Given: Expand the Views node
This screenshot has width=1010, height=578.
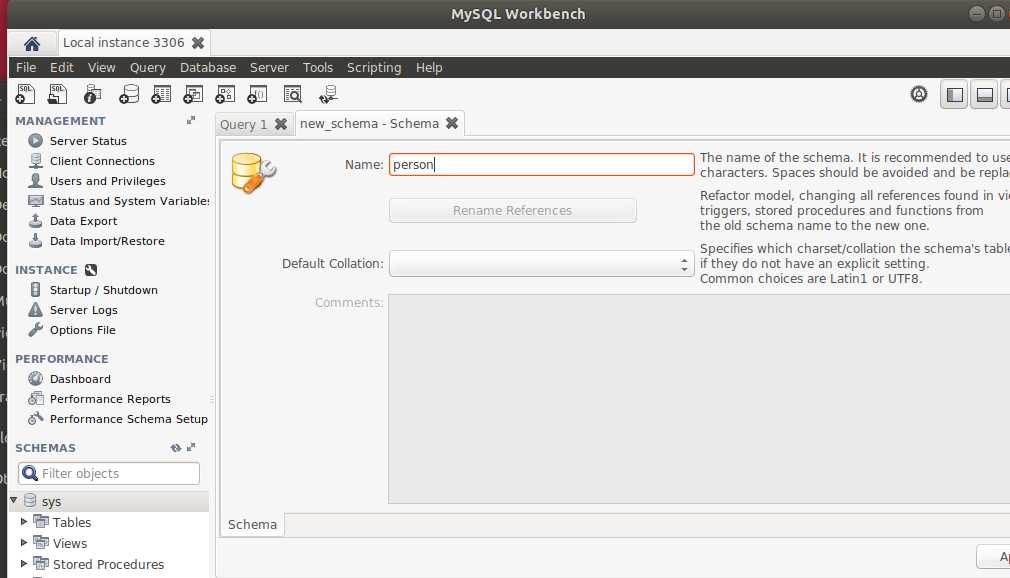Looking at the screenshot, I should [24, 543].
